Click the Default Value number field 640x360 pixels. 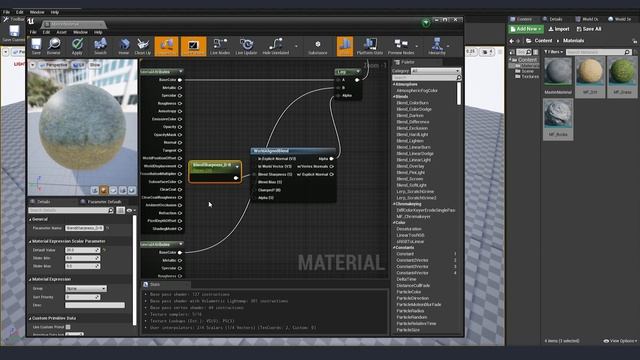coord(82,250)
